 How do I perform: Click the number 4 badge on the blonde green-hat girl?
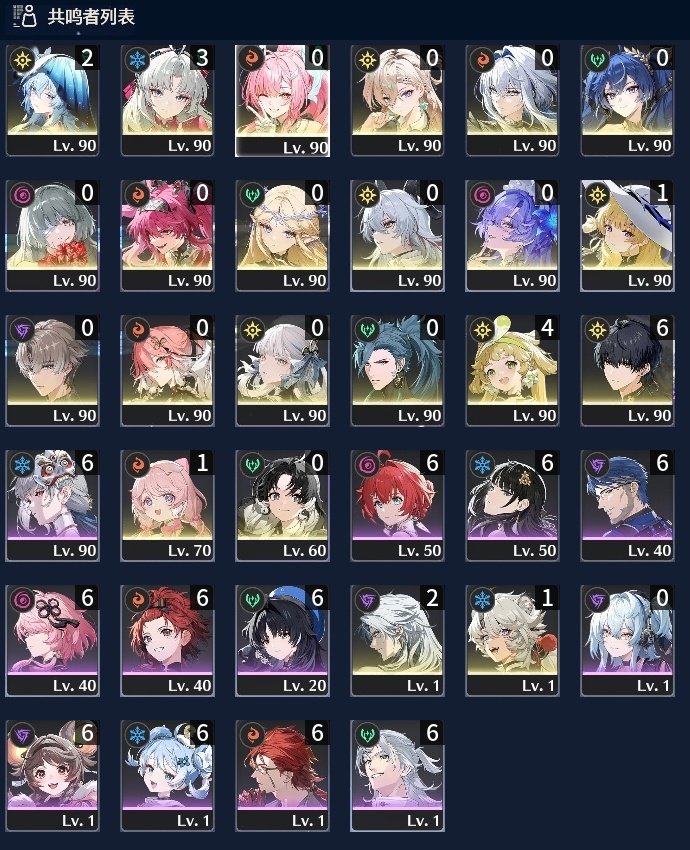tap(547, 327)
